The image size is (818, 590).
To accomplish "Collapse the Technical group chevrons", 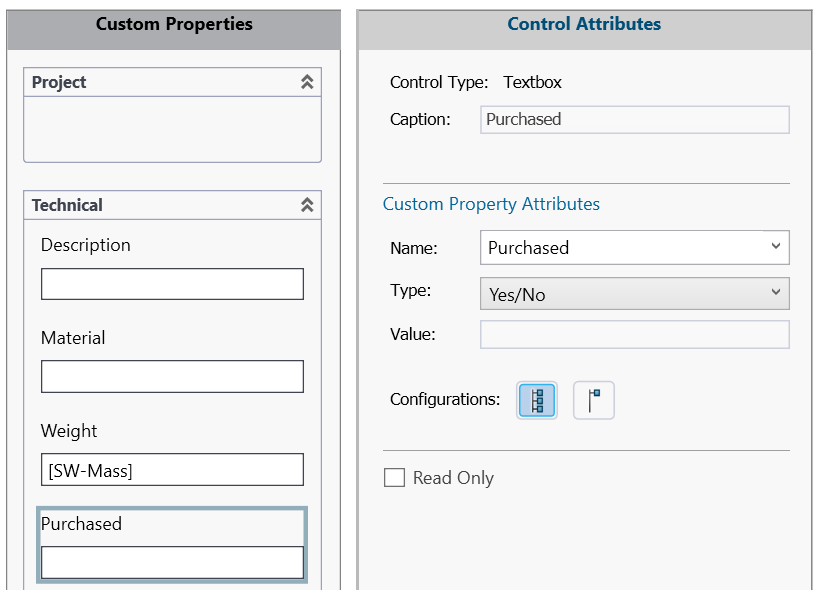I will coord(307,205).
